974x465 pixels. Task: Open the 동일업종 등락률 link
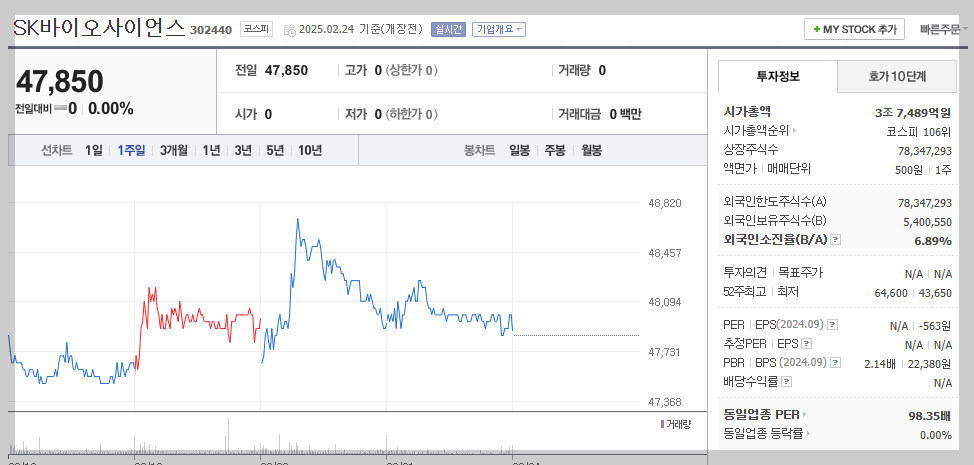pos(763,433)
